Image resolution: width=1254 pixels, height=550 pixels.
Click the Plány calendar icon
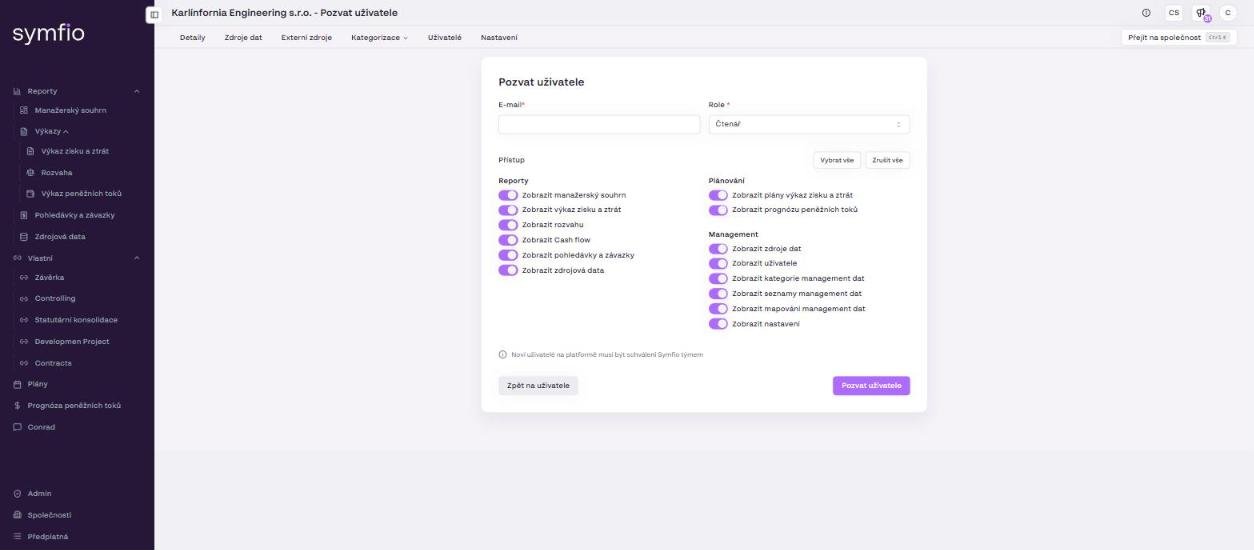point(17,384)
